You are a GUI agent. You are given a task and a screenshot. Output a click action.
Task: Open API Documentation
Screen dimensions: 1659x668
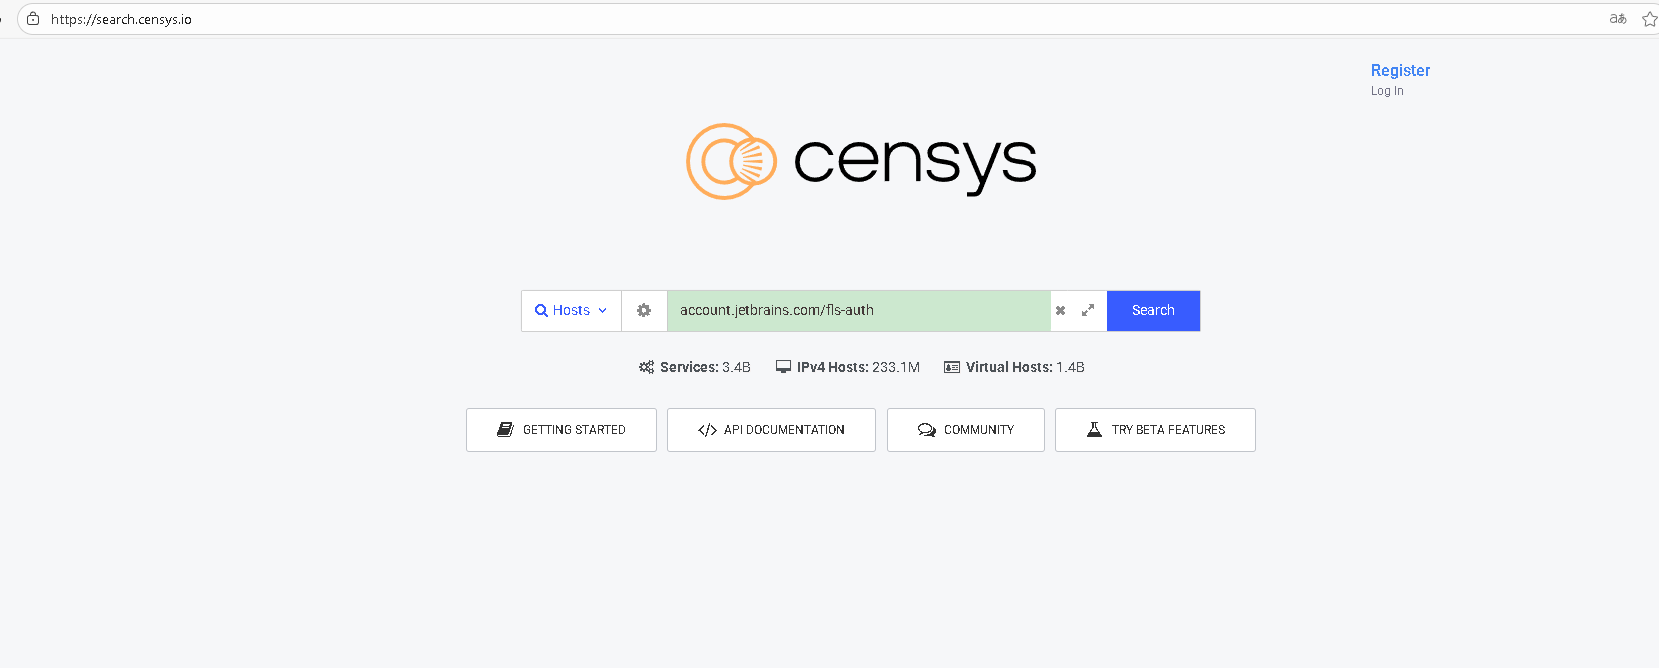[771, 430]
